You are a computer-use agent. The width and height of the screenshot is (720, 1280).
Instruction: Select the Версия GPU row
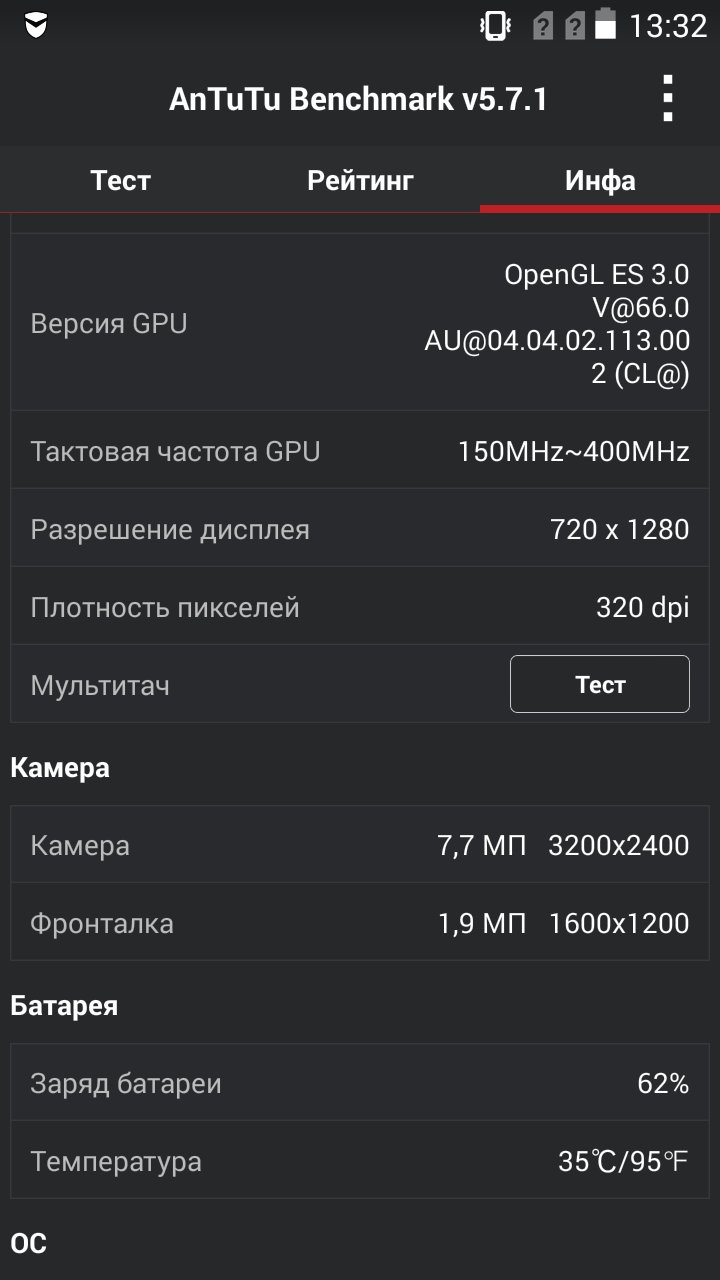click(360, 323)
